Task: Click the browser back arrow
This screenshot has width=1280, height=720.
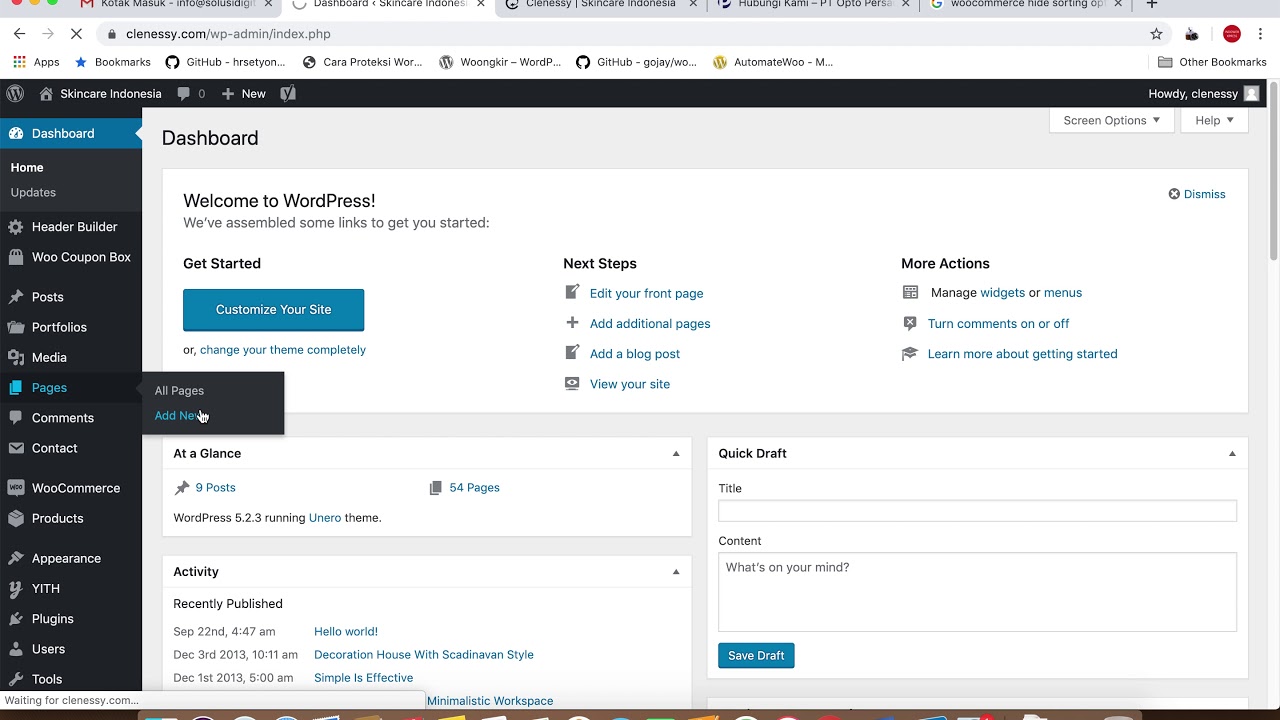Action: point(20,34)
